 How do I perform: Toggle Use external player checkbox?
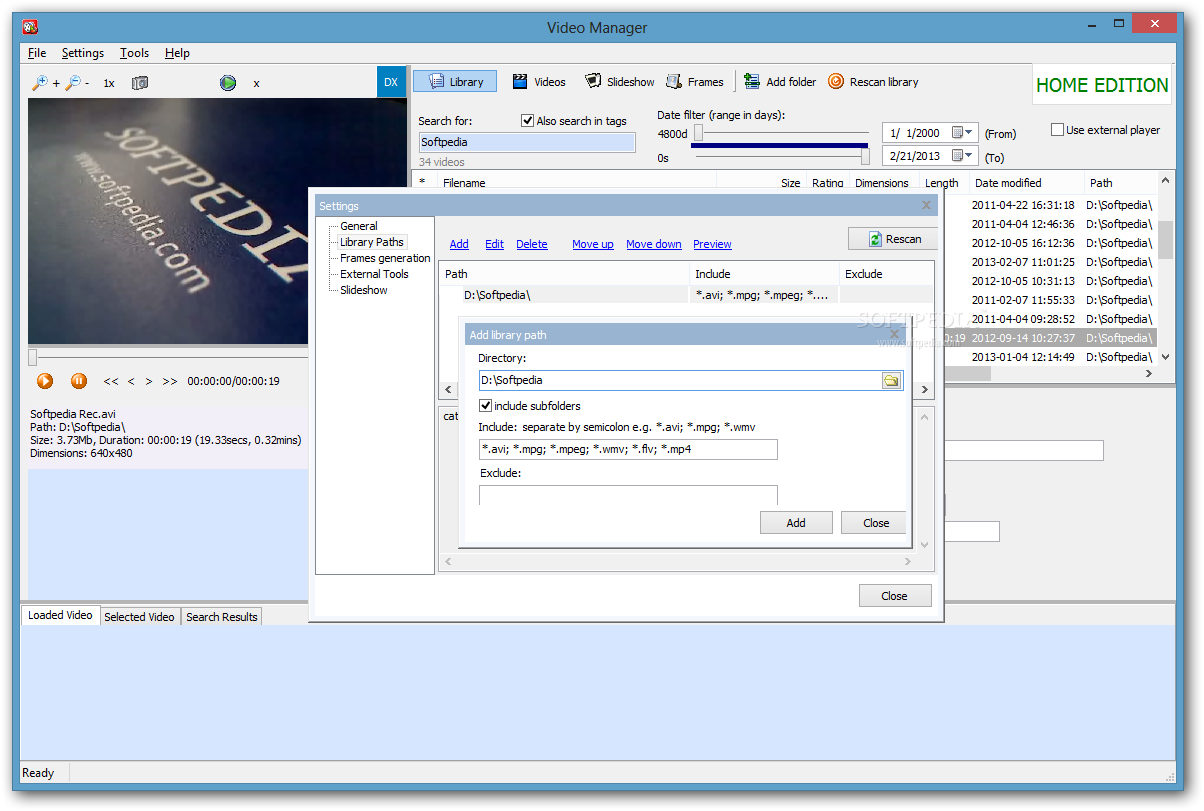(1057, 130)
